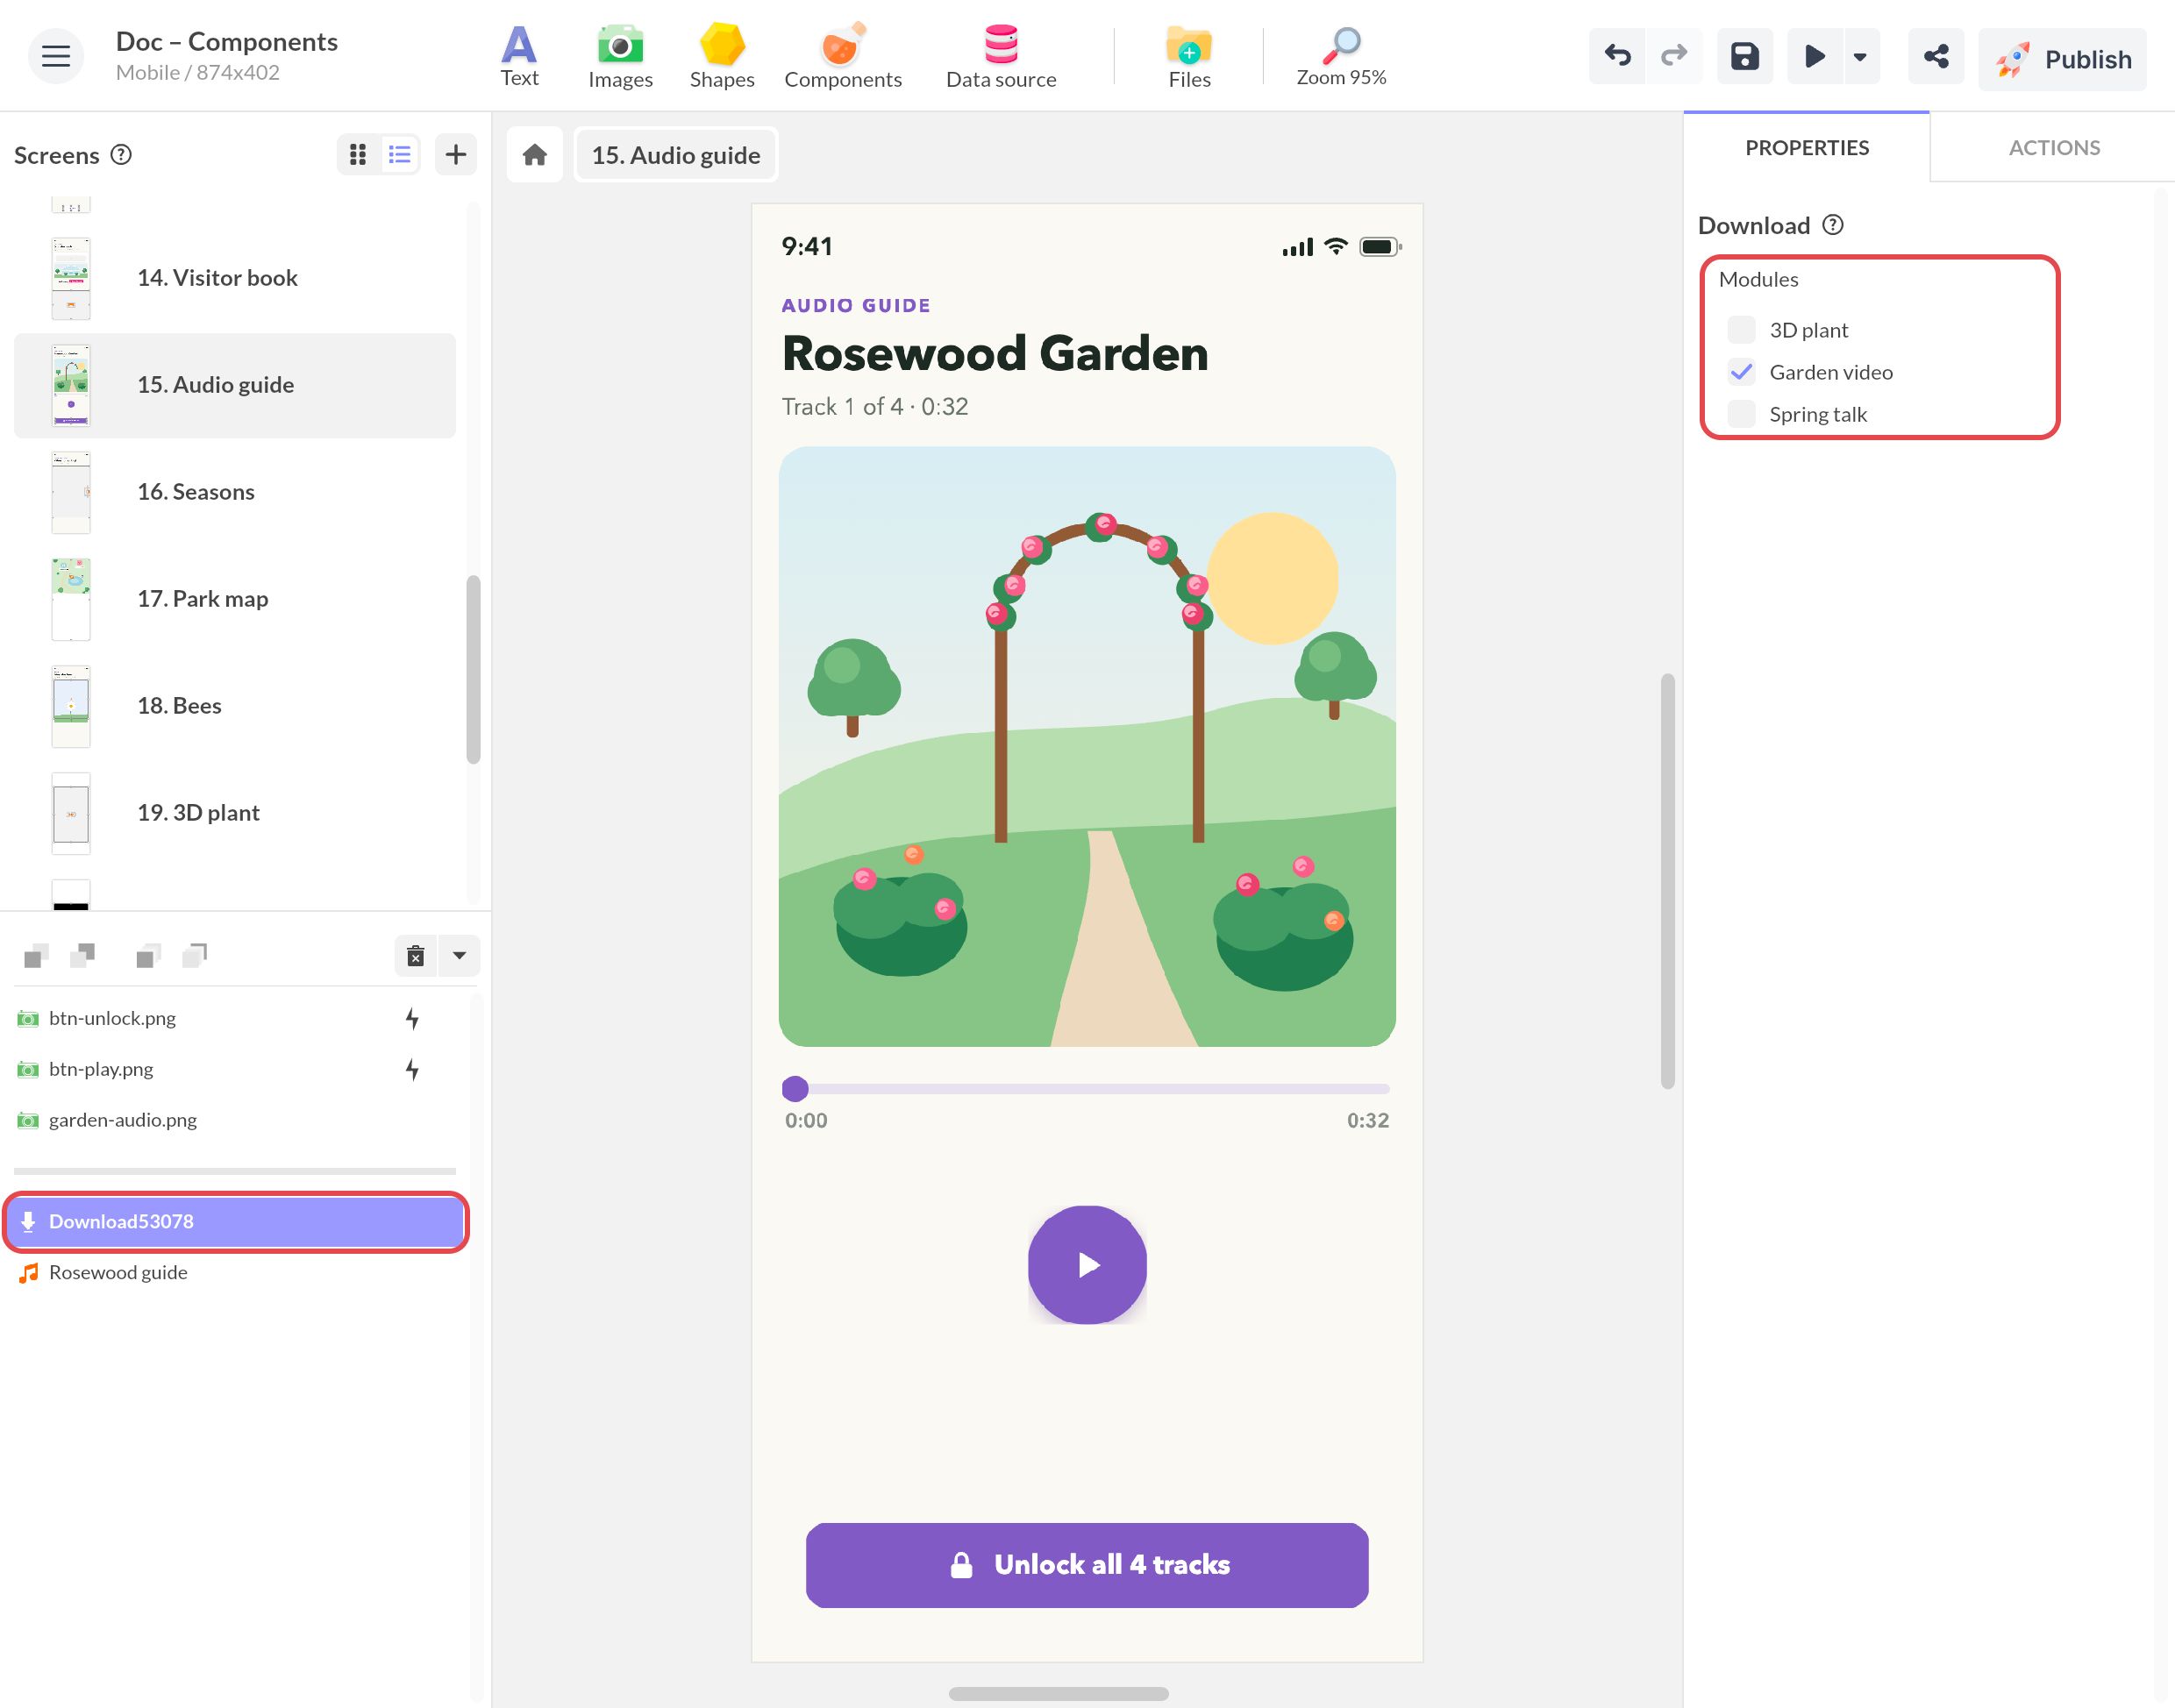Click the 15. Audio guide screen title
The width and height of the screenshot is (2175, 1708).
tap(675, 154)
